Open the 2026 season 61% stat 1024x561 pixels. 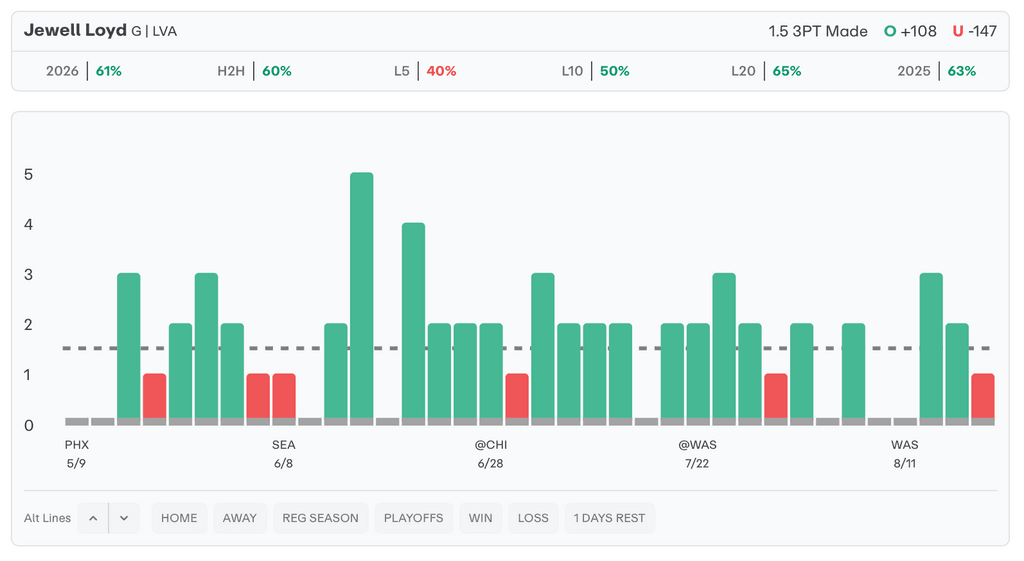point(84,71)
